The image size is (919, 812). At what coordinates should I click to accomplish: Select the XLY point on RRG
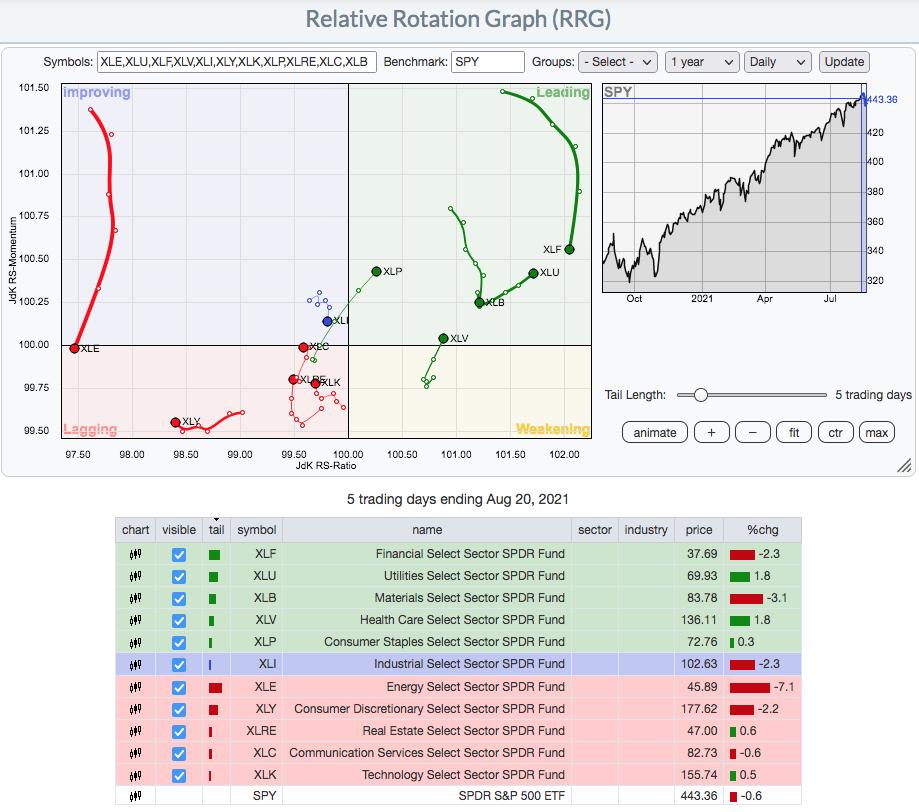pyautogui.click(x=175, y=422)
